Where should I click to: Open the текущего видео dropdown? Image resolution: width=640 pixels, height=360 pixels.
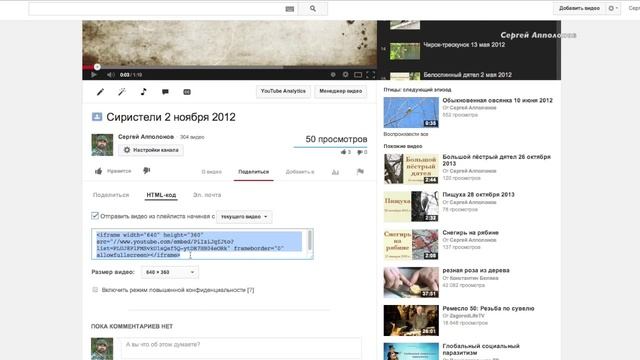[x=244, y=217]
